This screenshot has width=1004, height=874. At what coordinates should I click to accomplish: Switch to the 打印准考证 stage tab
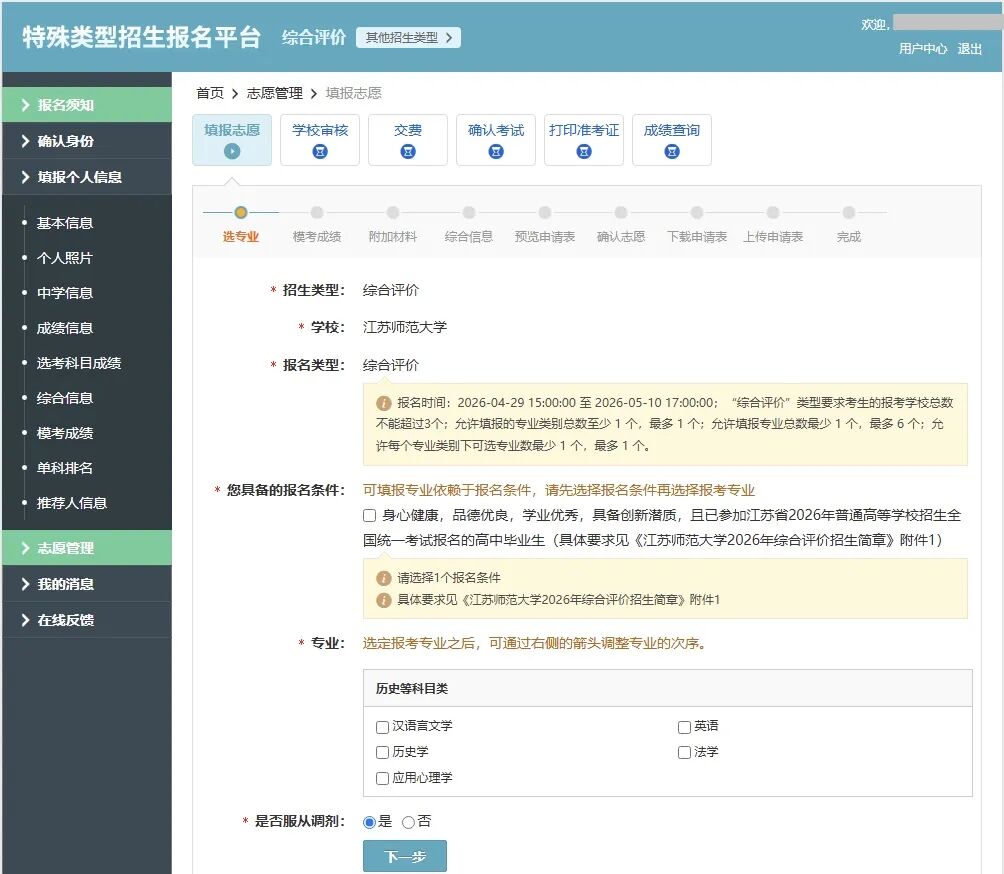(x=584, y=140)
